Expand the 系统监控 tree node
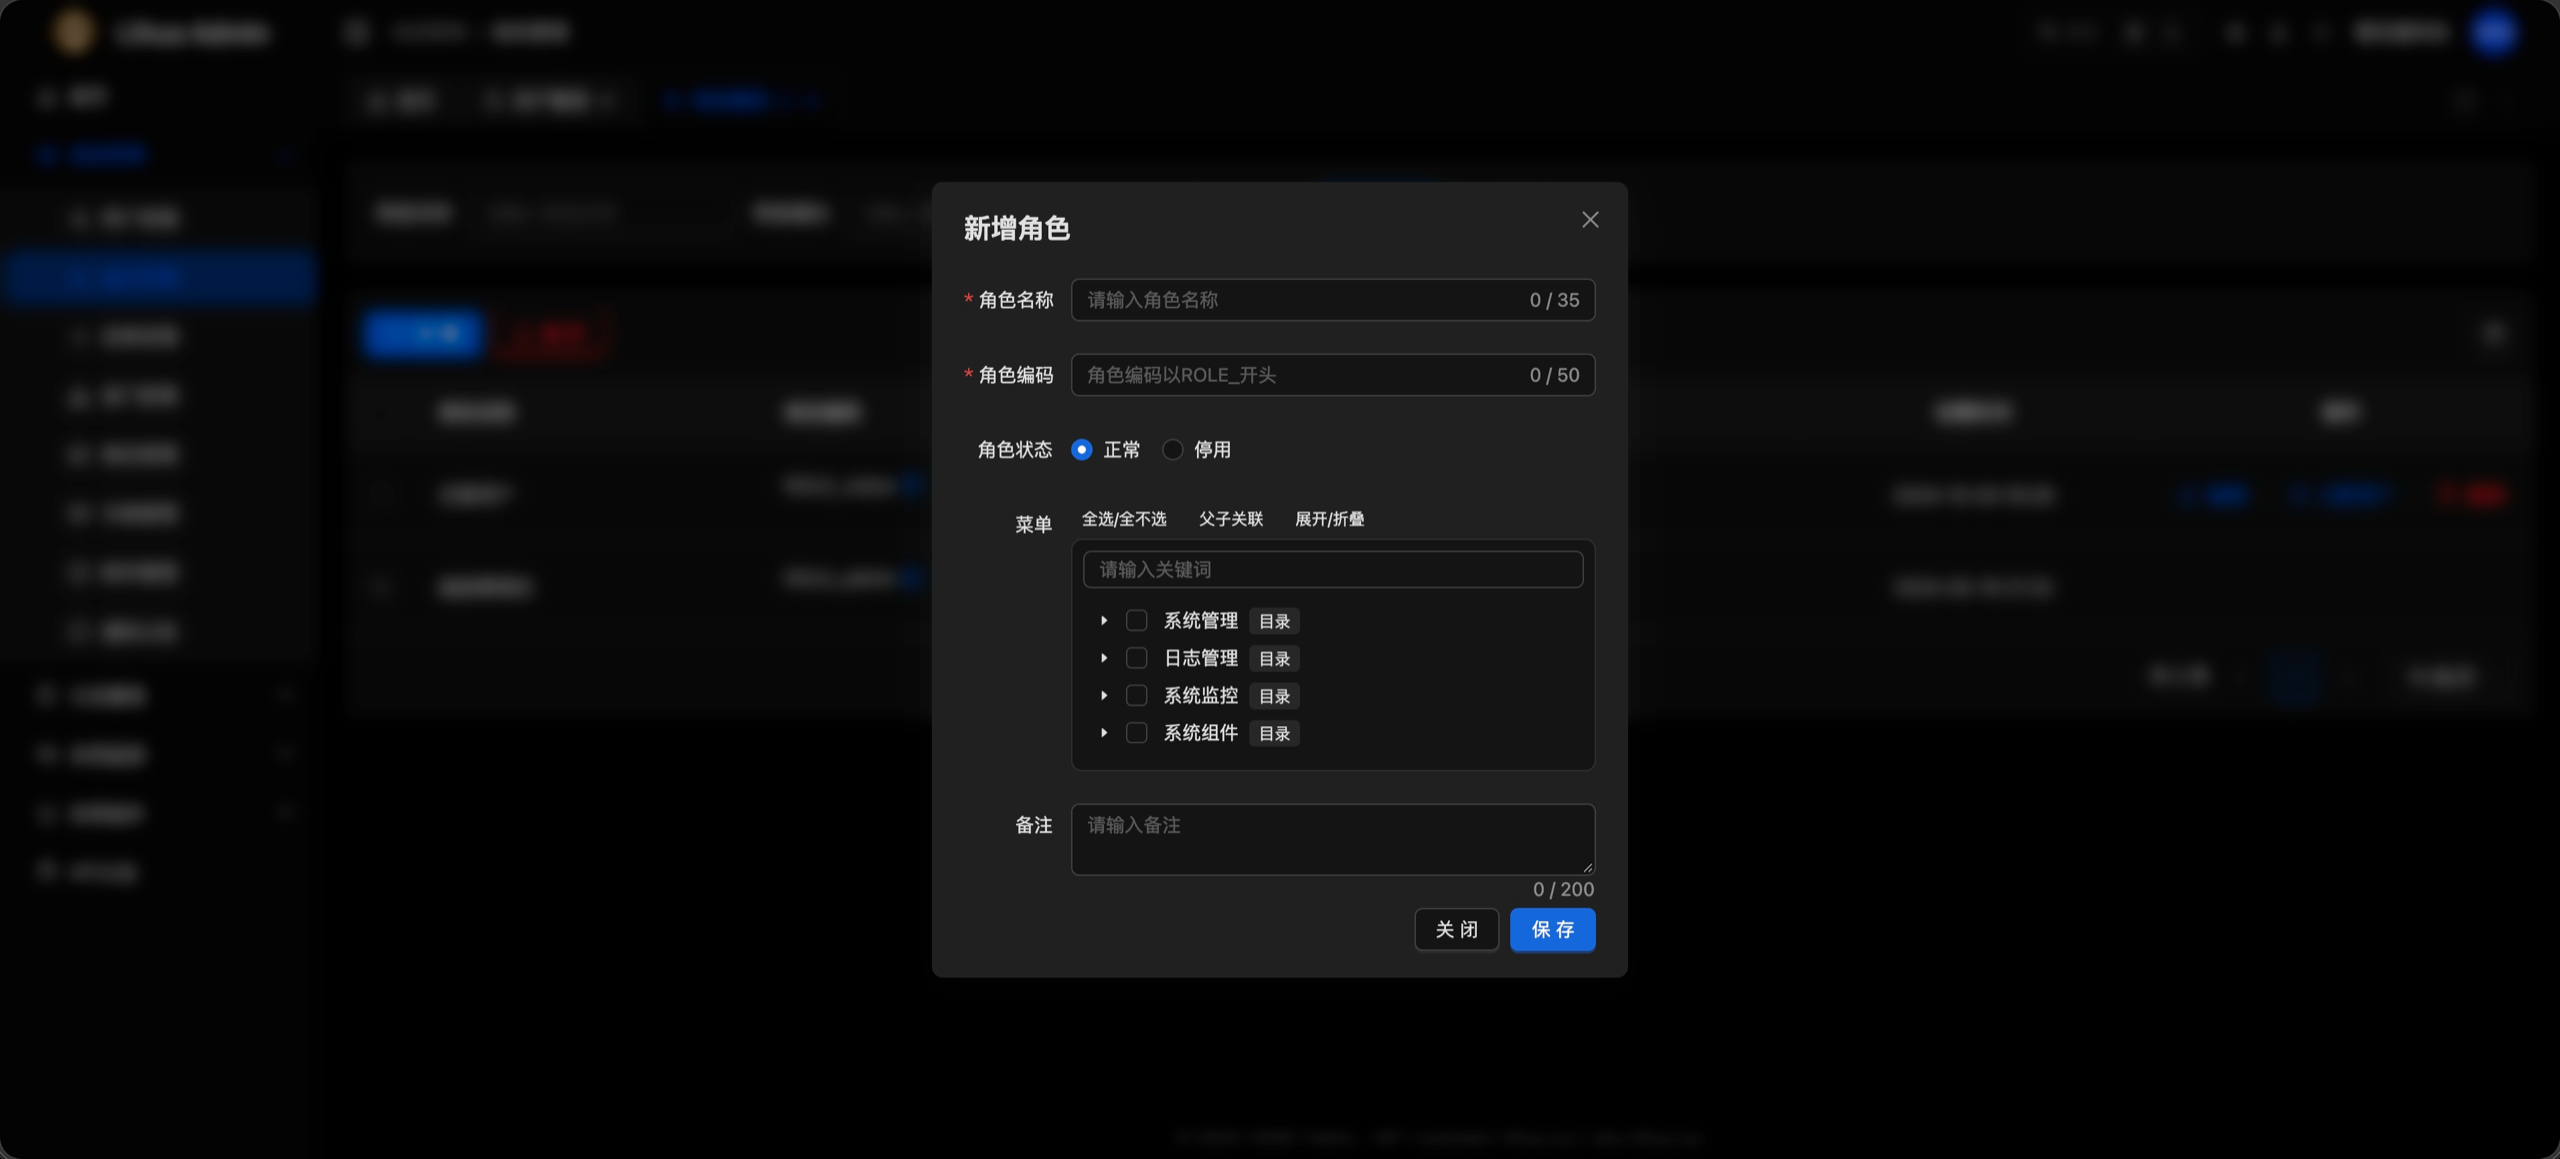The height and width of the screenshot is (1159, 2560). tap(1104, 696)
